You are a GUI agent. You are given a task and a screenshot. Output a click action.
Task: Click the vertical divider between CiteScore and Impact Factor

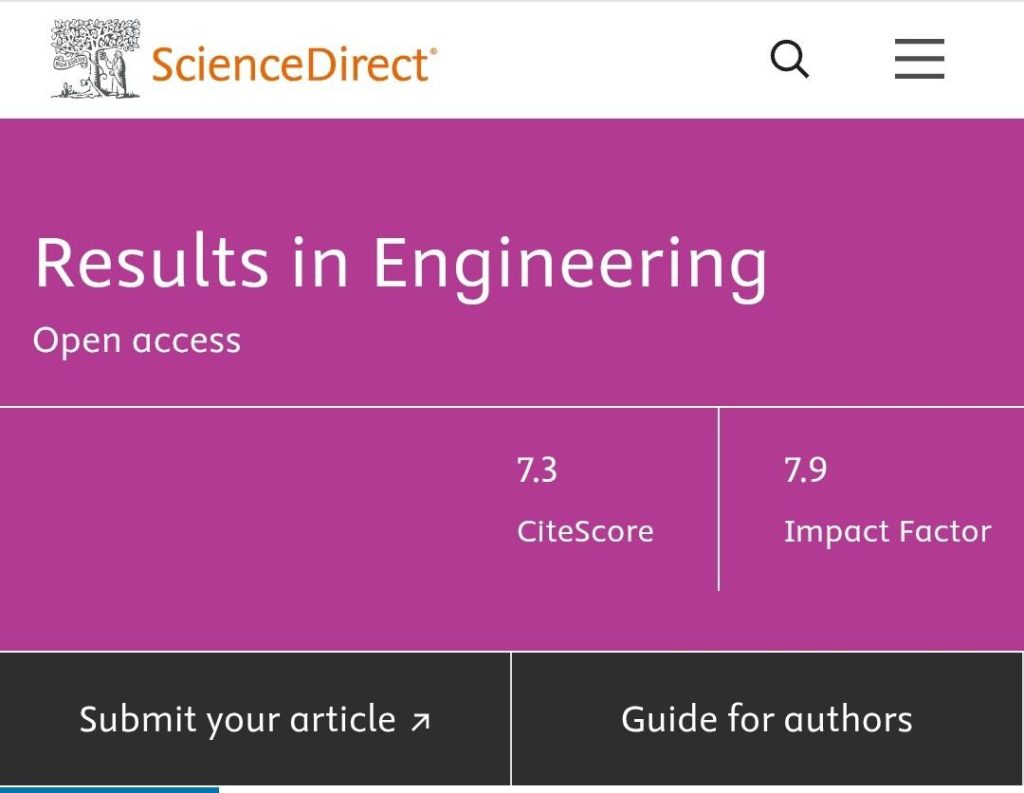coord(718,500)
